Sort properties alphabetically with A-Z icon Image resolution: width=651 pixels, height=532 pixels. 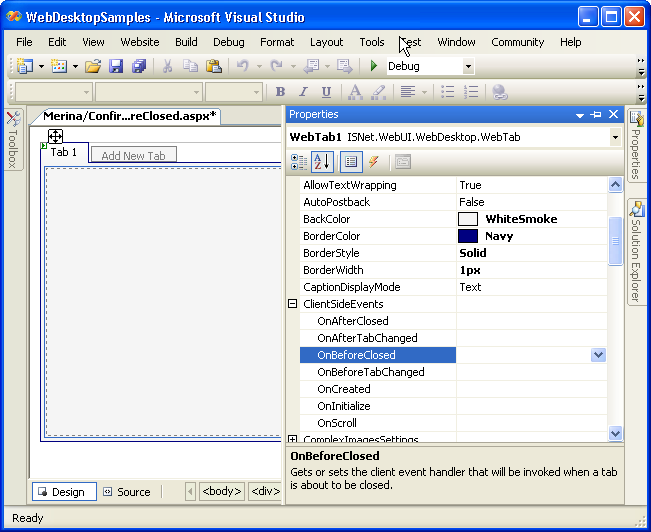pyautogui.click(x=323, y=161)
